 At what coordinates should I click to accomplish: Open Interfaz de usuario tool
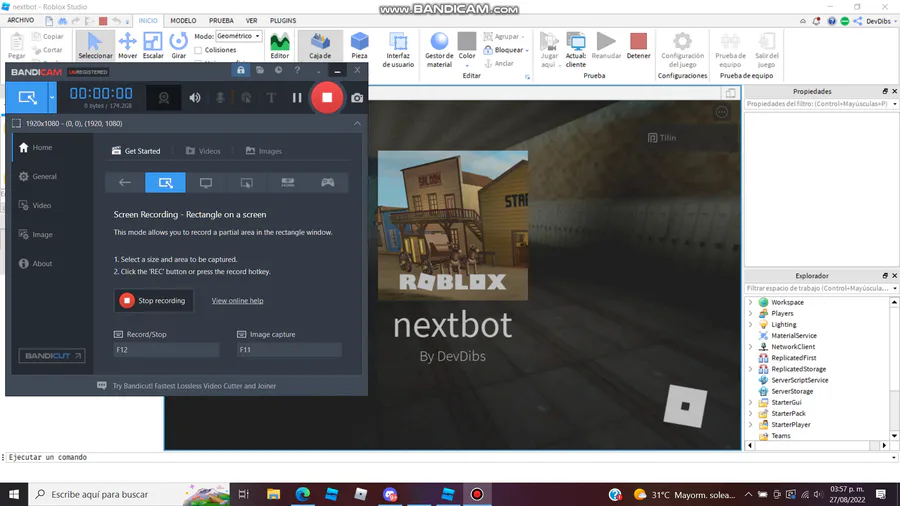point(398,50)
